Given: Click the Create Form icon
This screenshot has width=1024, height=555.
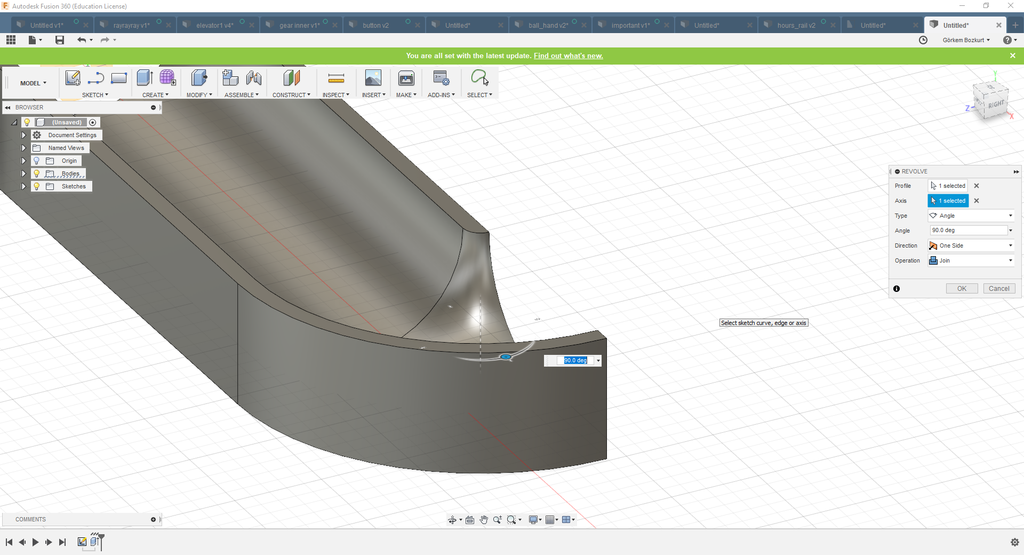Looking at the screenshot, I should coord(167,78).
